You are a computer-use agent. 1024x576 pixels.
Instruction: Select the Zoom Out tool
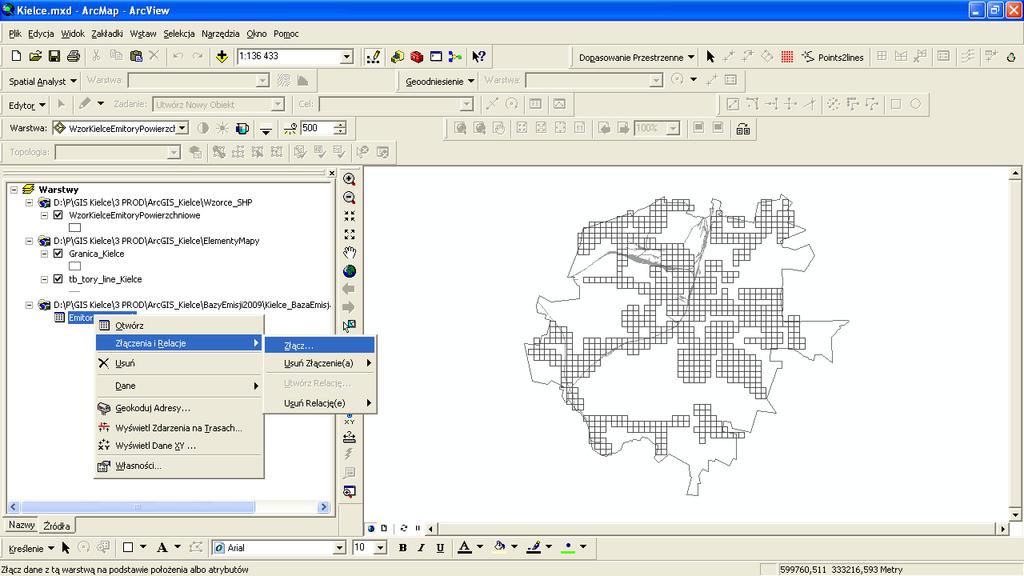(x=349, y=197)
